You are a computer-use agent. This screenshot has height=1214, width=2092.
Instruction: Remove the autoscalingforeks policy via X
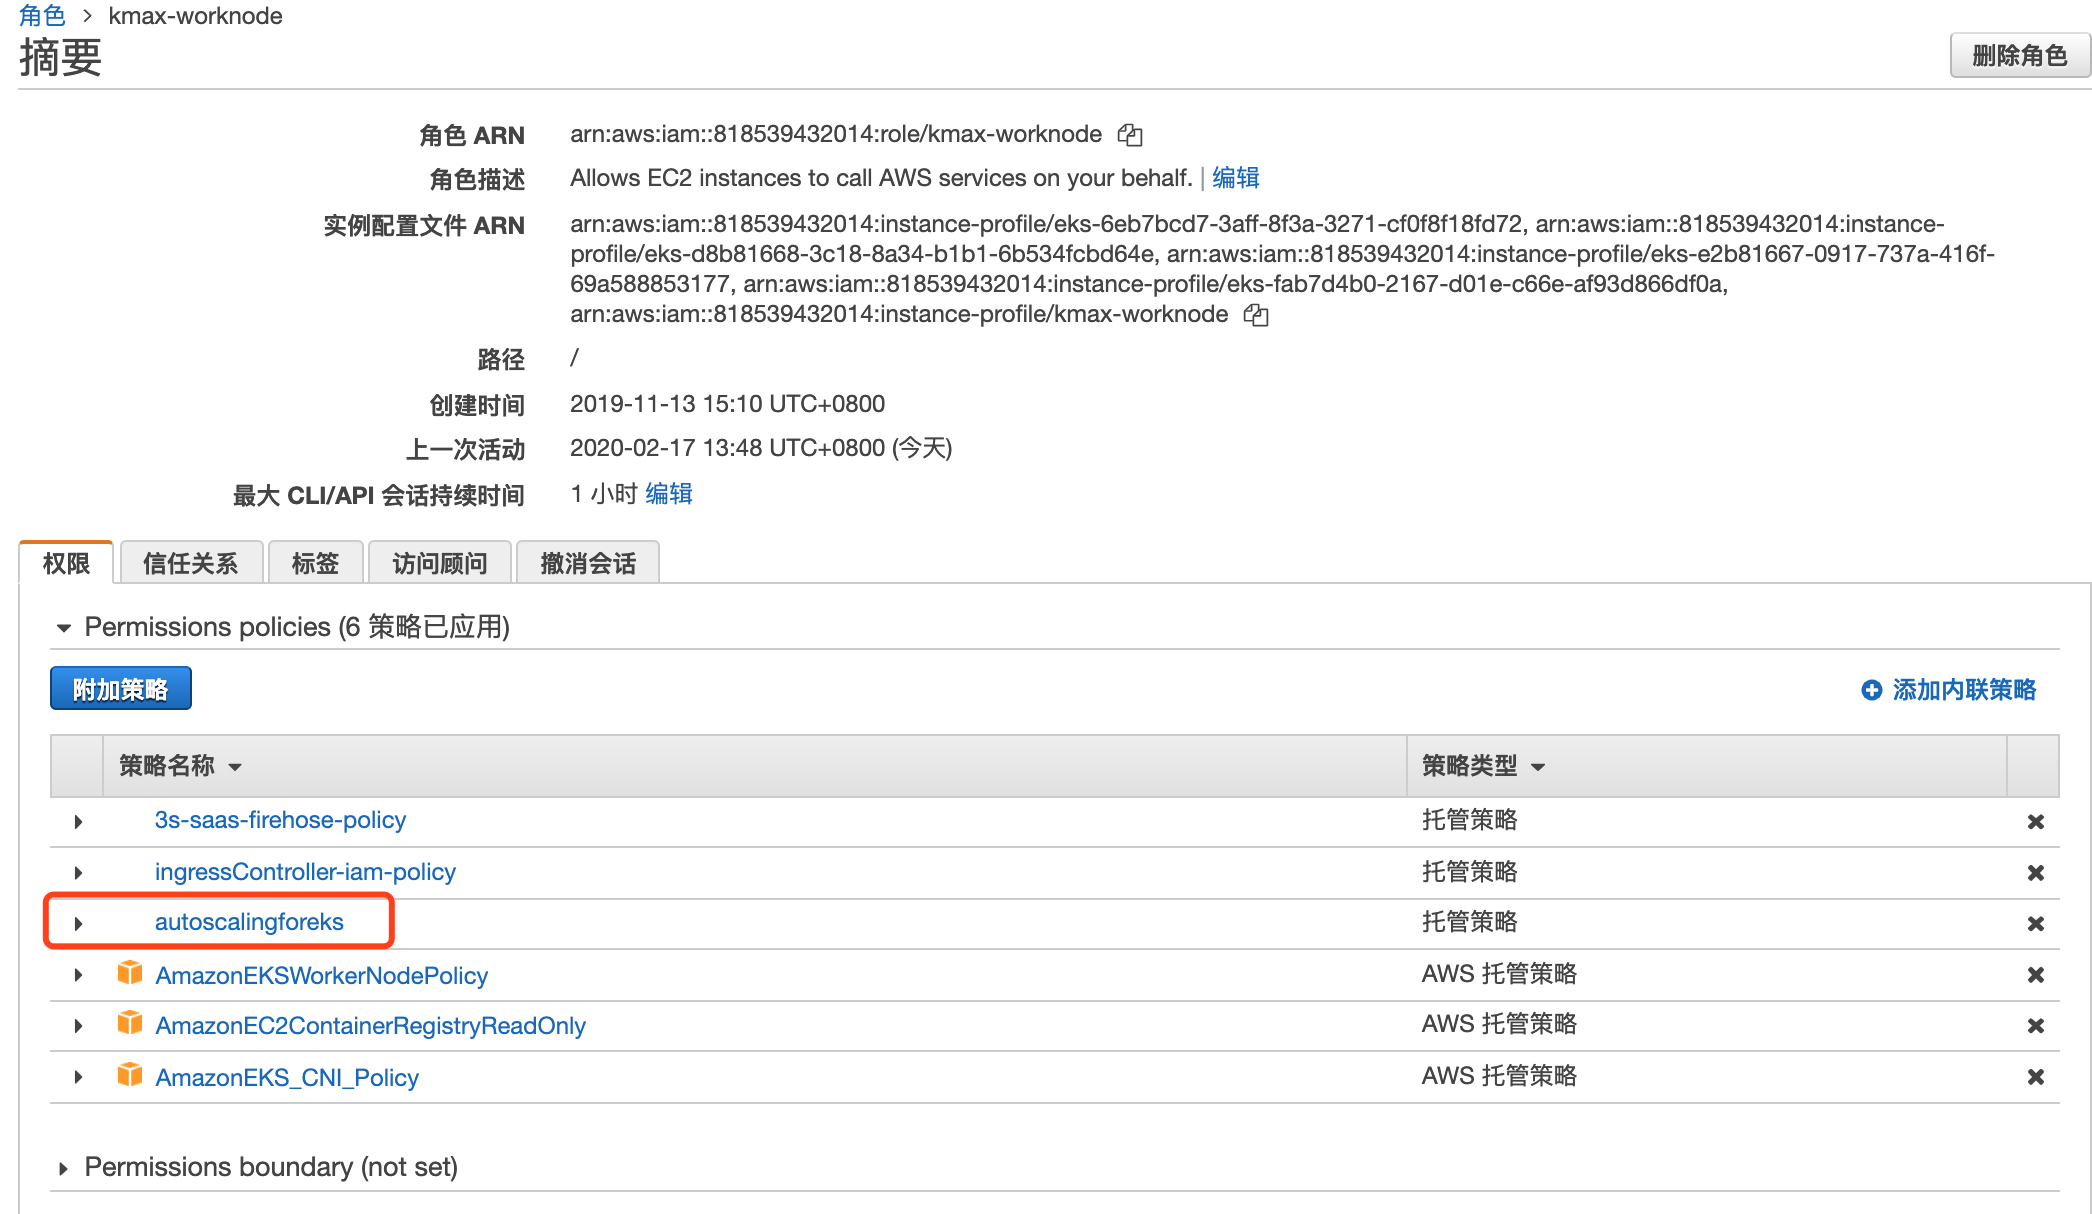[x=2035, y=924]
